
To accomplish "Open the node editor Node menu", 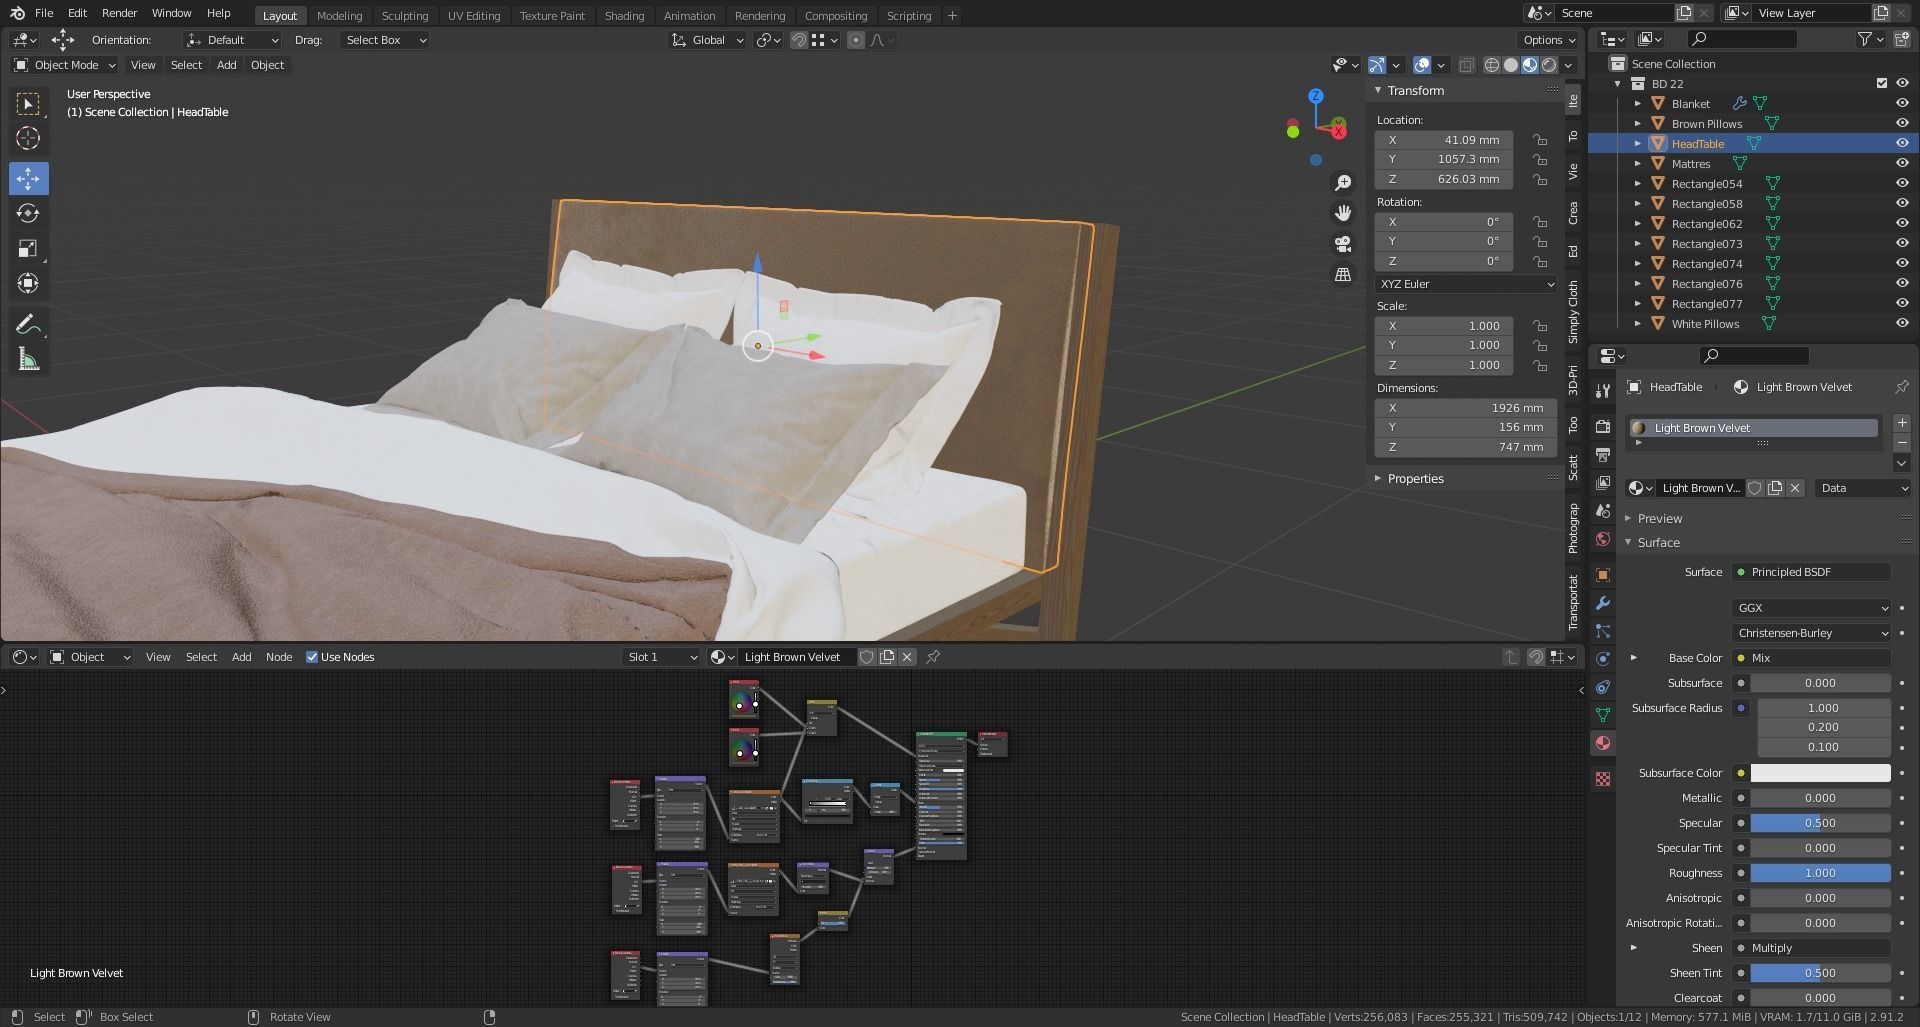I will (x=279, y=657).
